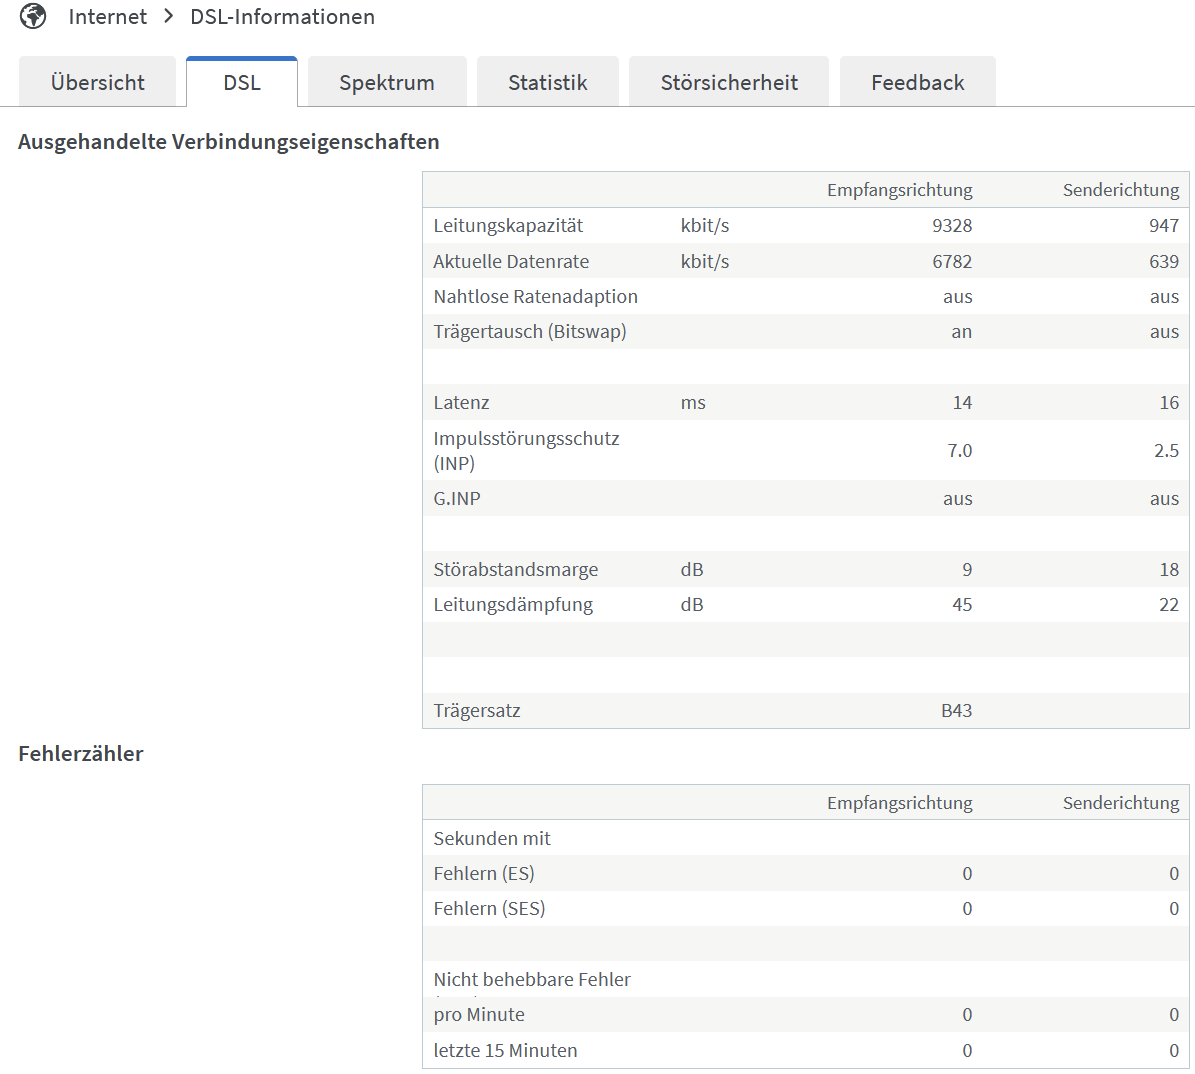Click the Nahtlose Ratenadaption label
Image resolution: width=1195 pixels, height=1074 pixels.
[x=536, y=297]
